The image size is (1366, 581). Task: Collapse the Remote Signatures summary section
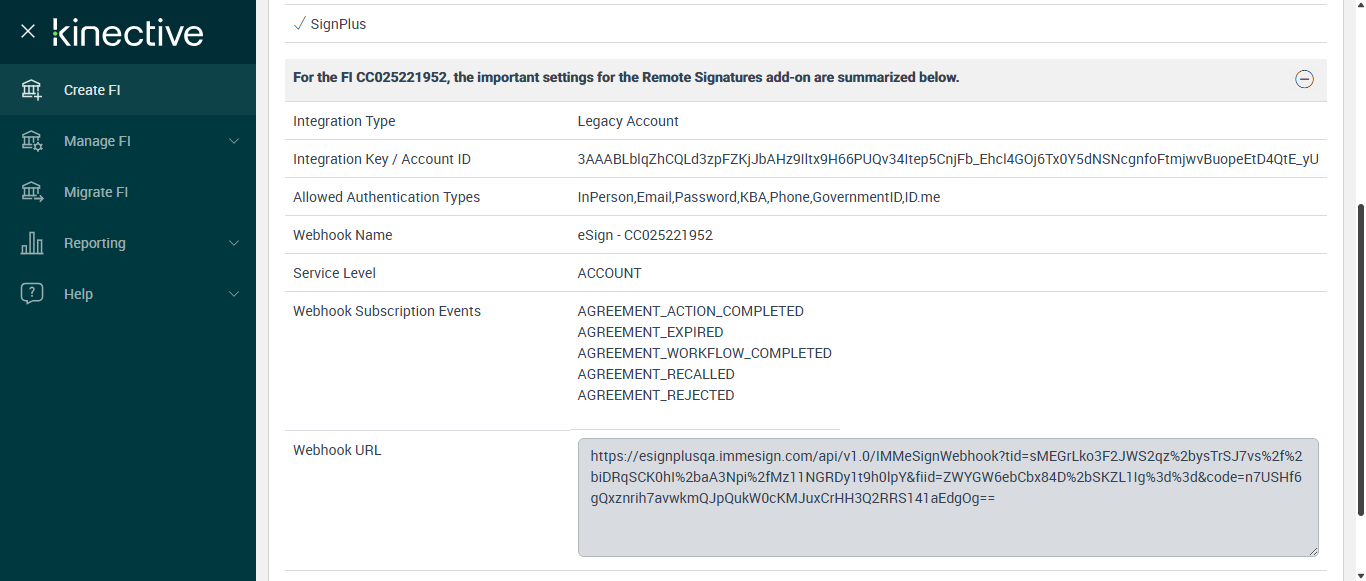click(1304, 79)
